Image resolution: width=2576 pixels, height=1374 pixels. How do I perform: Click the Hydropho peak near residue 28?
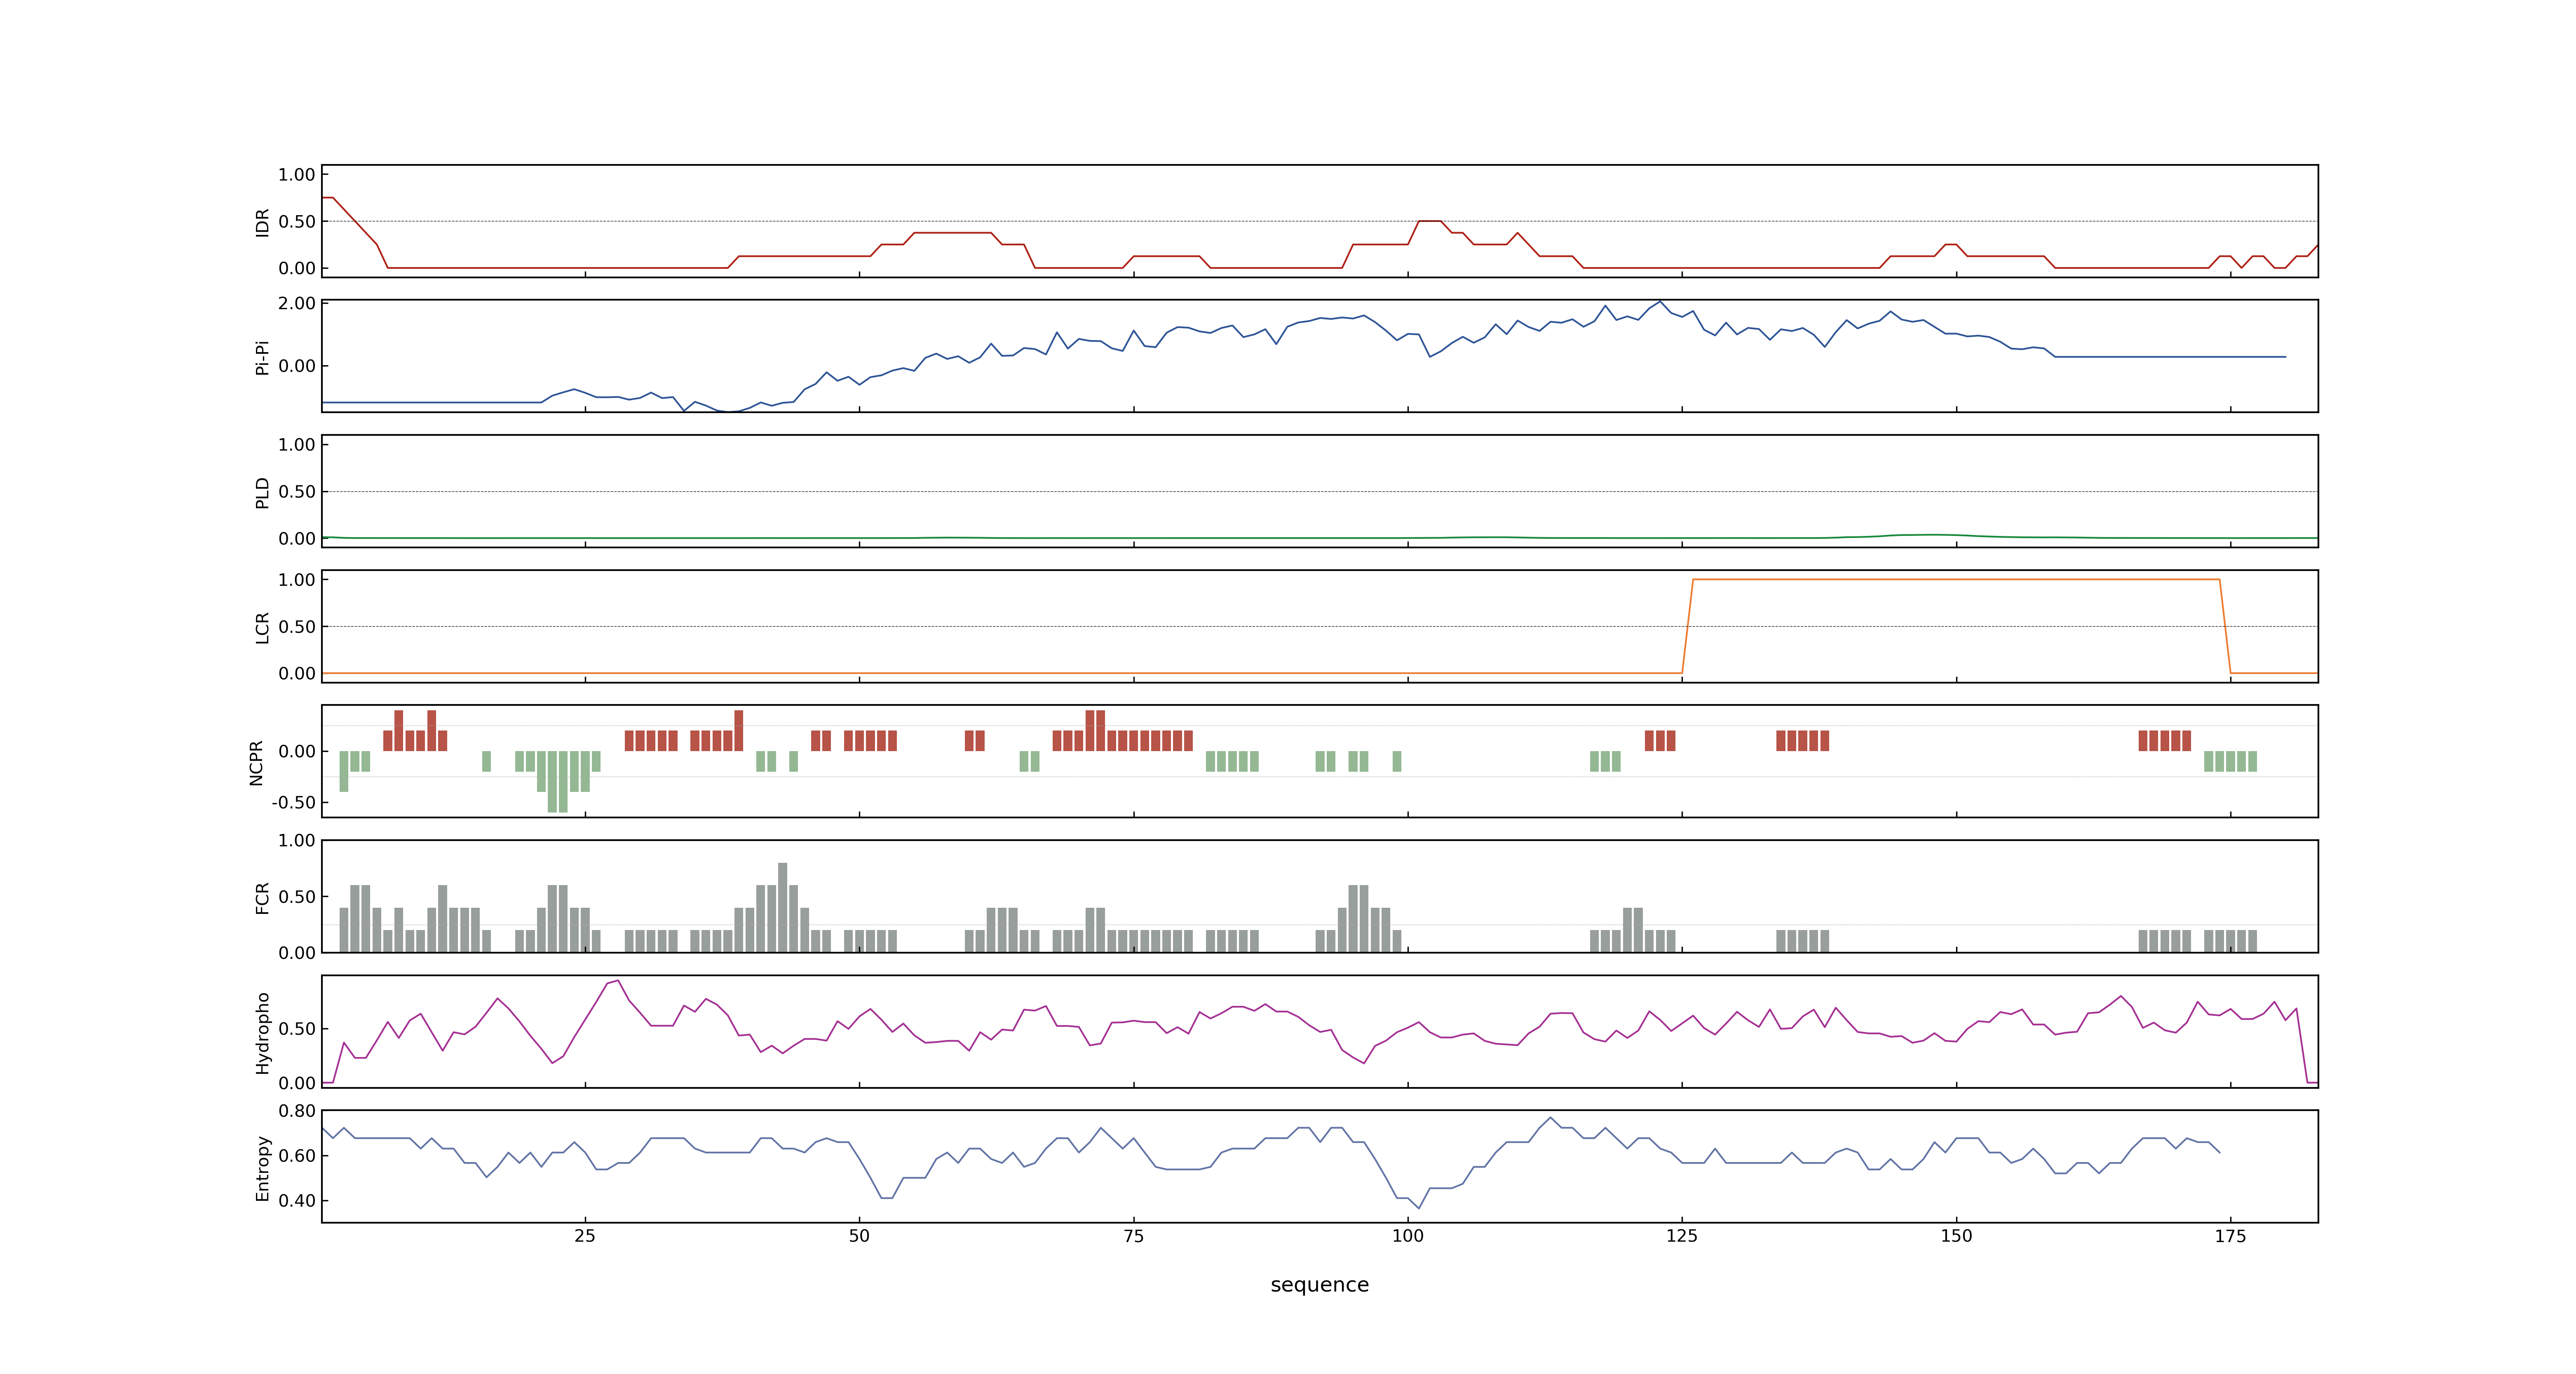618,981
